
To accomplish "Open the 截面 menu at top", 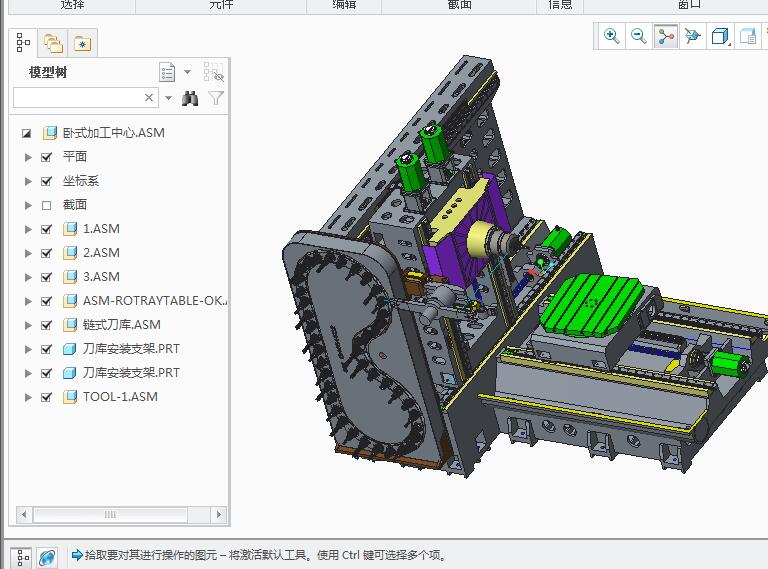I will tap(459, 4).
